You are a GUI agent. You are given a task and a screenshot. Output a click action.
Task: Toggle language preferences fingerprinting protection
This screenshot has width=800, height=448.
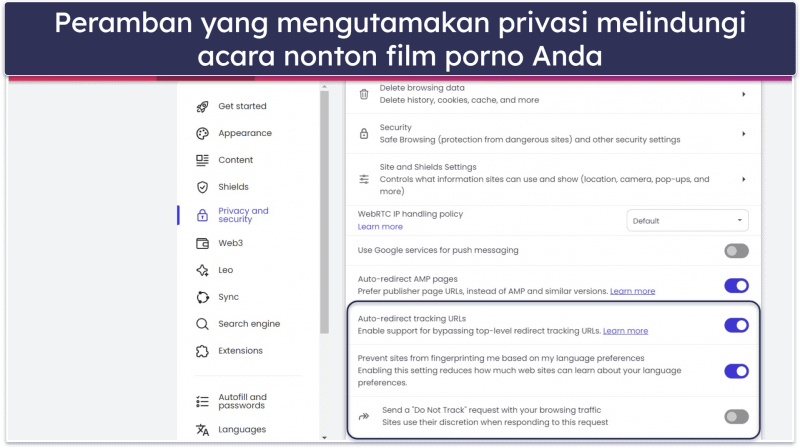pos(736,371)
